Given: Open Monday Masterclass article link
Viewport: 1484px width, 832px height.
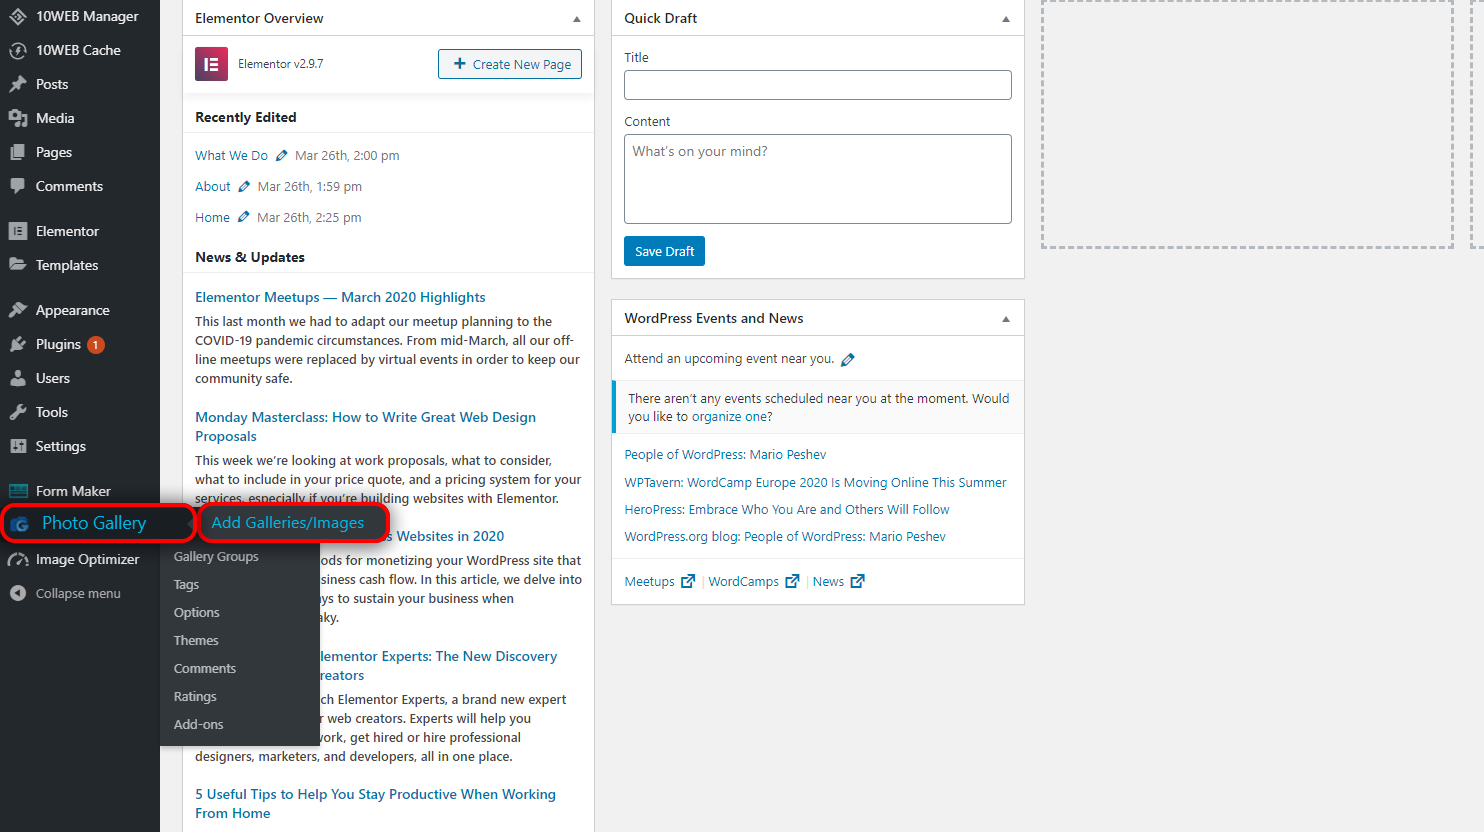Looking at the screenshot, I should (365, 426).
